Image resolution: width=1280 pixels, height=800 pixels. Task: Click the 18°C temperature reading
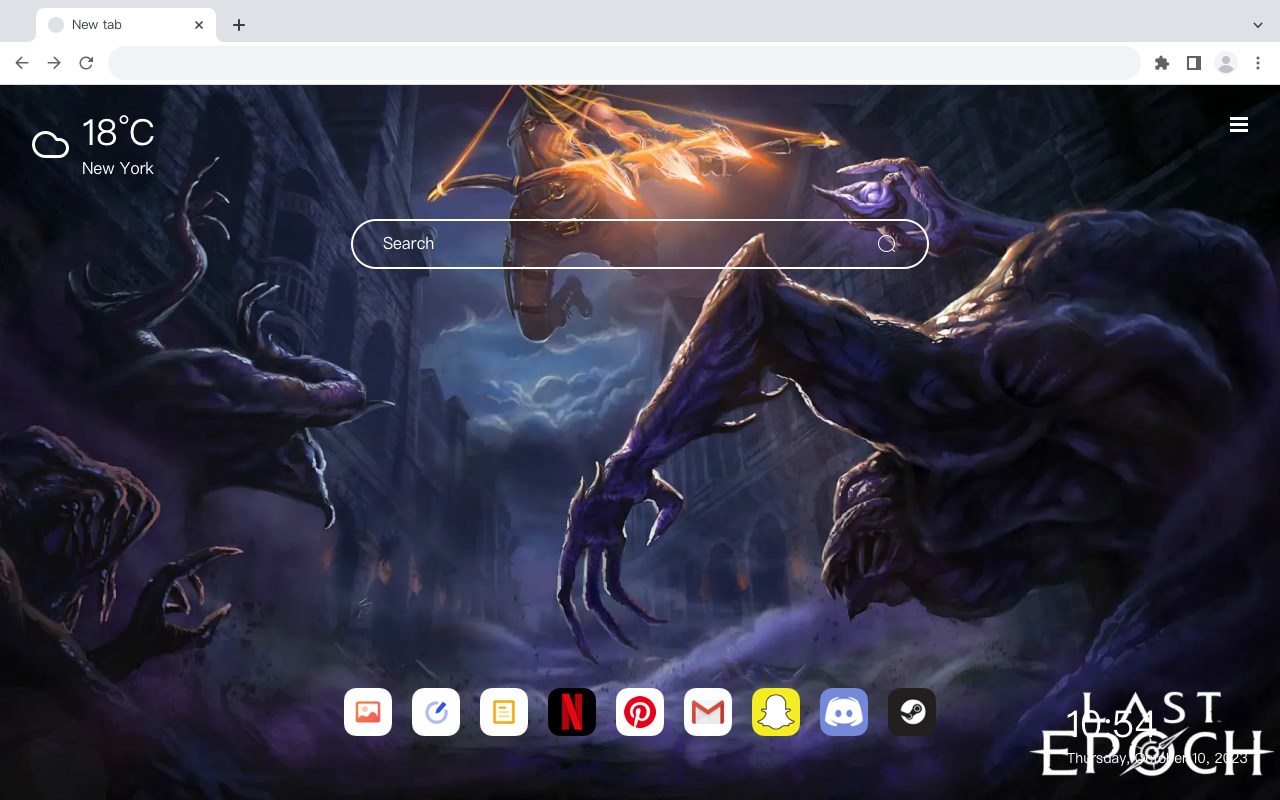[x=118, y=133]
